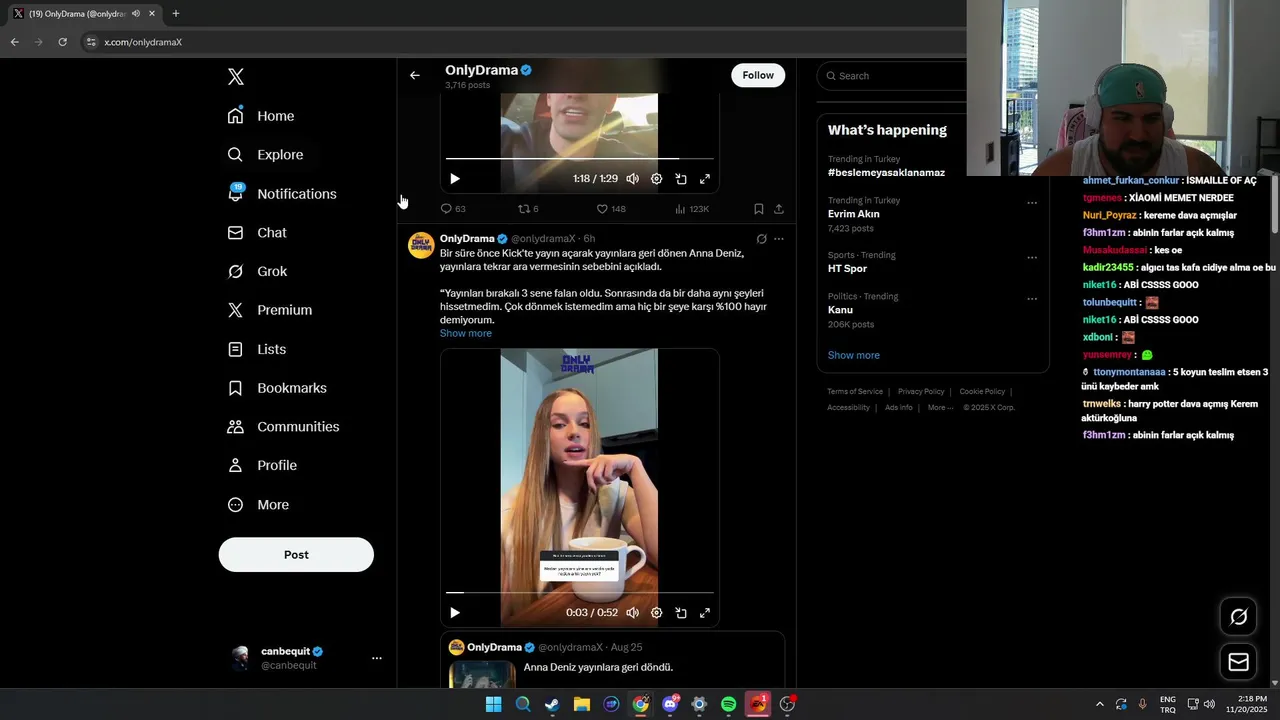
Task: Open replies with 63 comments
Action: pos(453,209)
